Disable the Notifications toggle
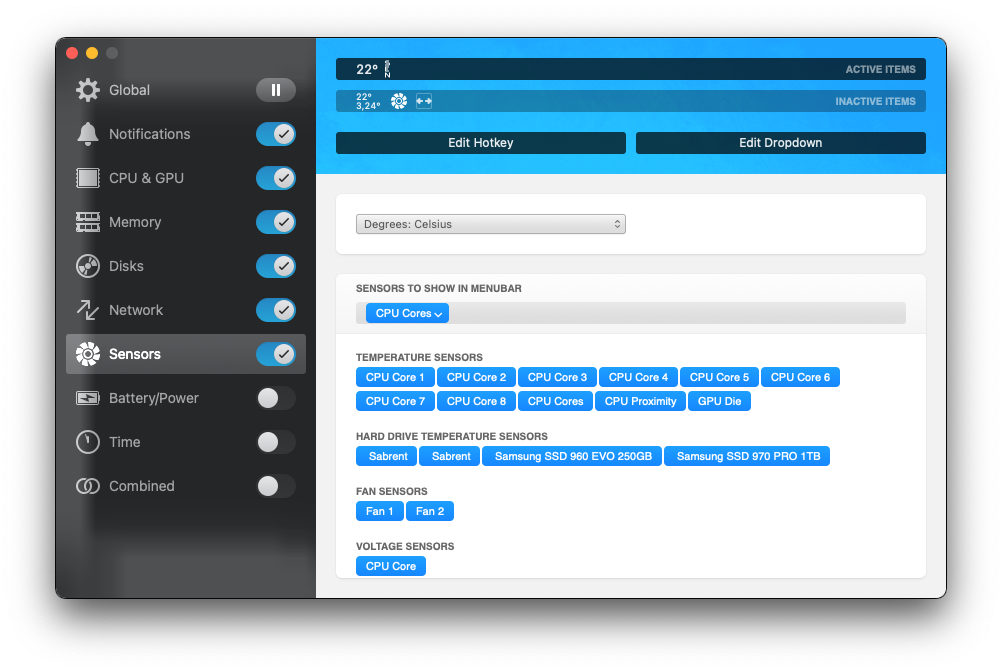Screen dimensions: 1002x672 point(276,134)
